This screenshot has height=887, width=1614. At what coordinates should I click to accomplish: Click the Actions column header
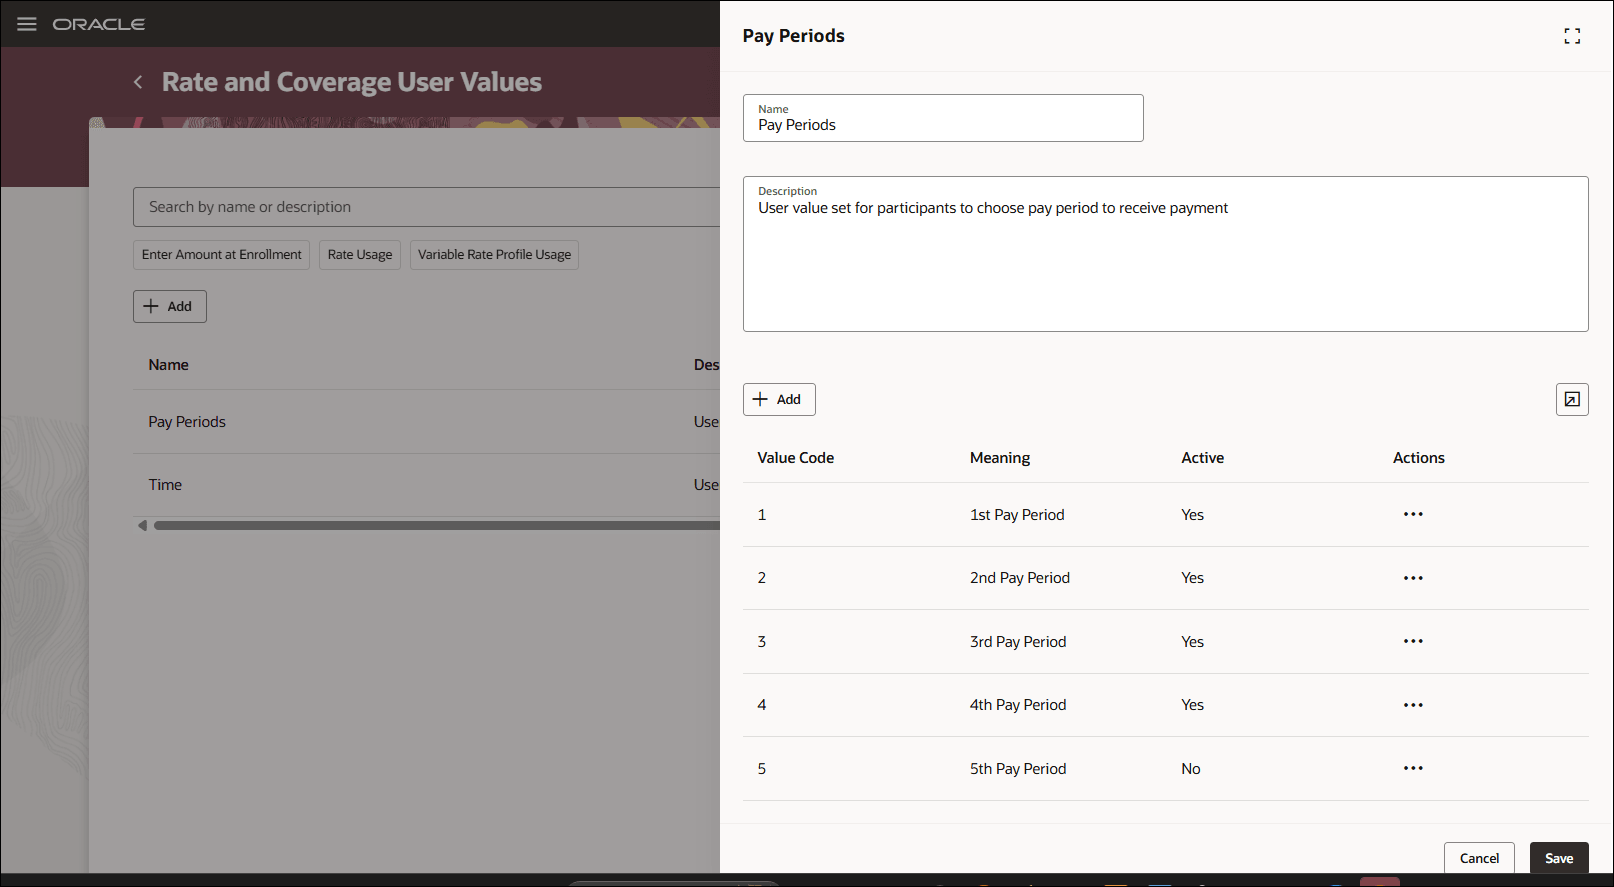click(x=1419, y=458)
